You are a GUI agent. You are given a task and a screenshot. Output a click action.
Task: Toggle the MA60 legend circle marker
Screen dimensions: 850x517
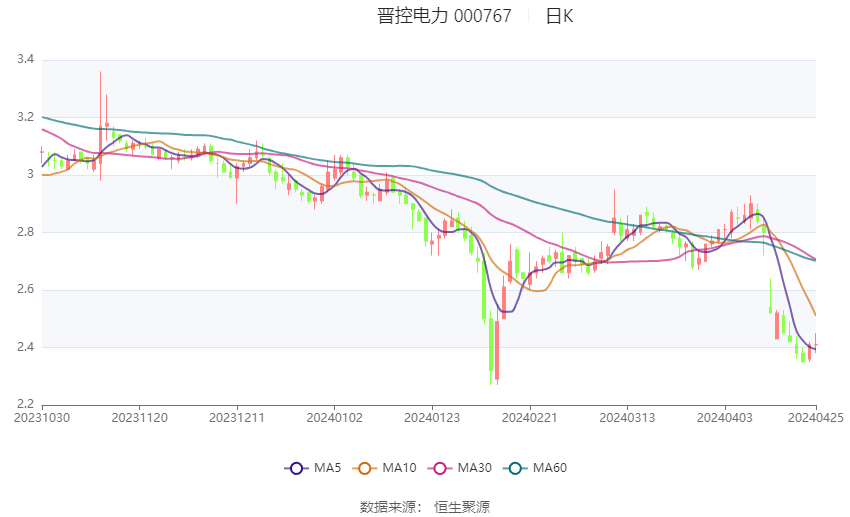coord(515,468)
